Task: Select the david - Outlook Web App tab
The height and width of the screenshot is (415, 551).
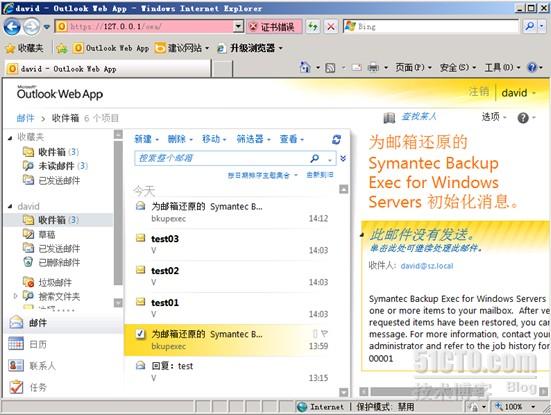Action: point(108,69)
